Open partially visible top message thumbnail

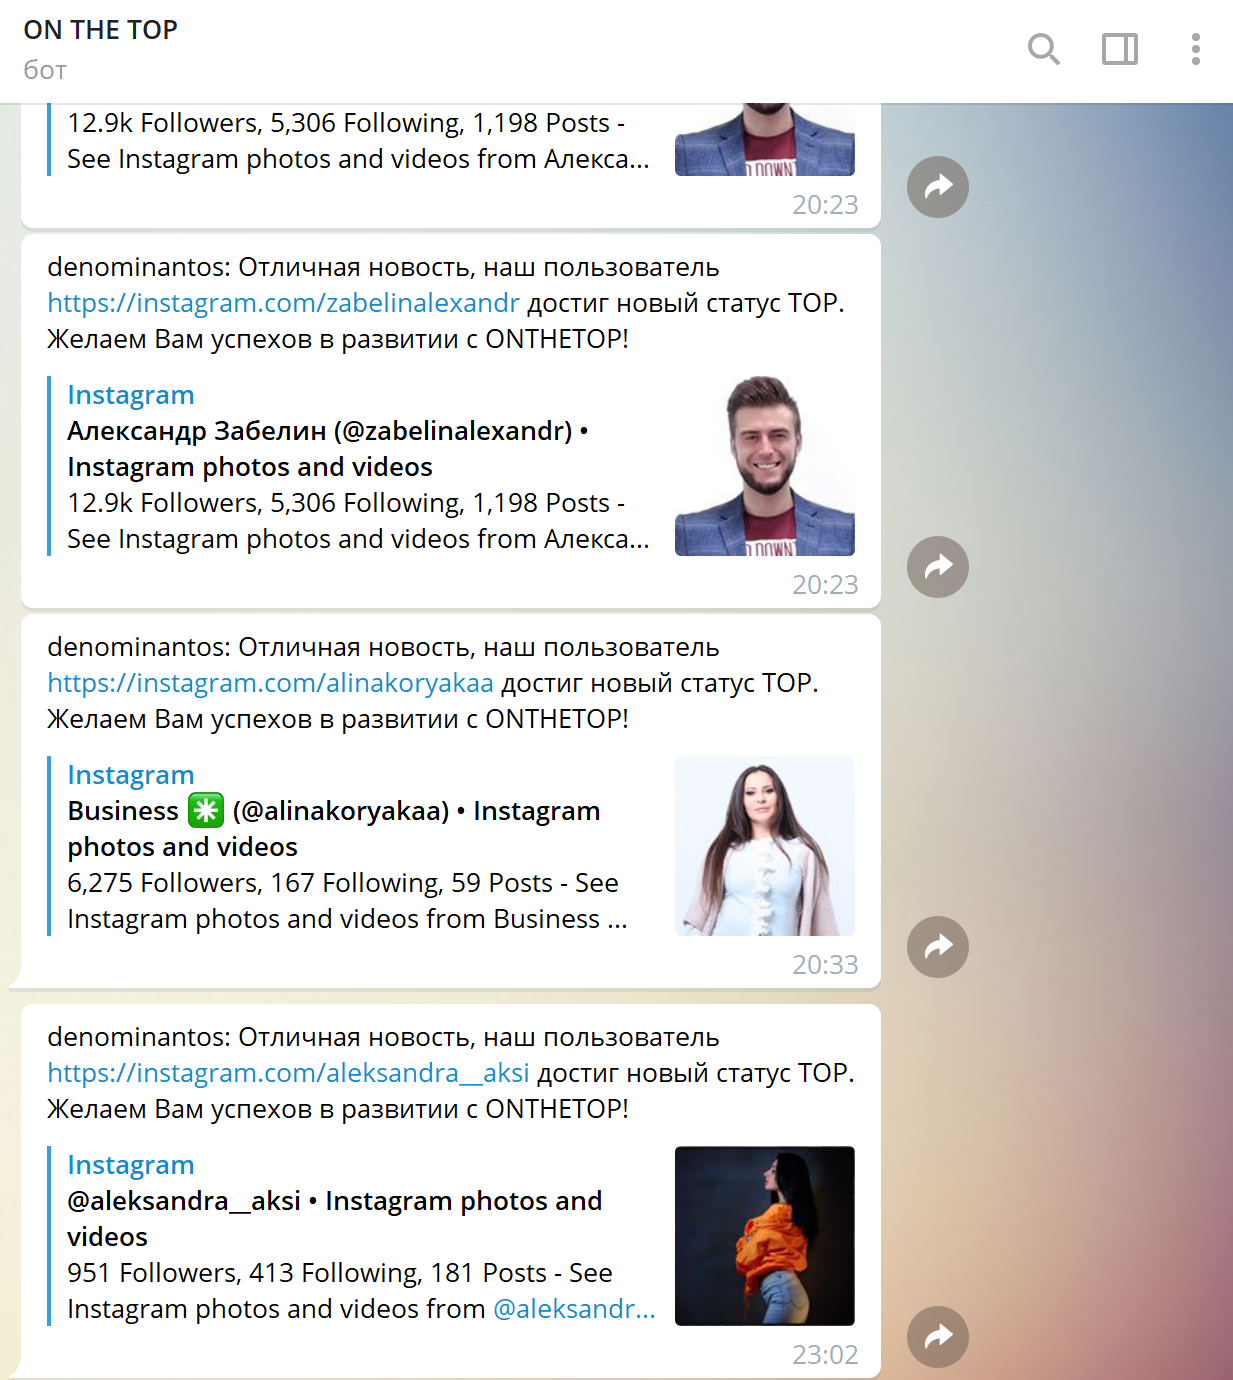click(x=765, y=140)
